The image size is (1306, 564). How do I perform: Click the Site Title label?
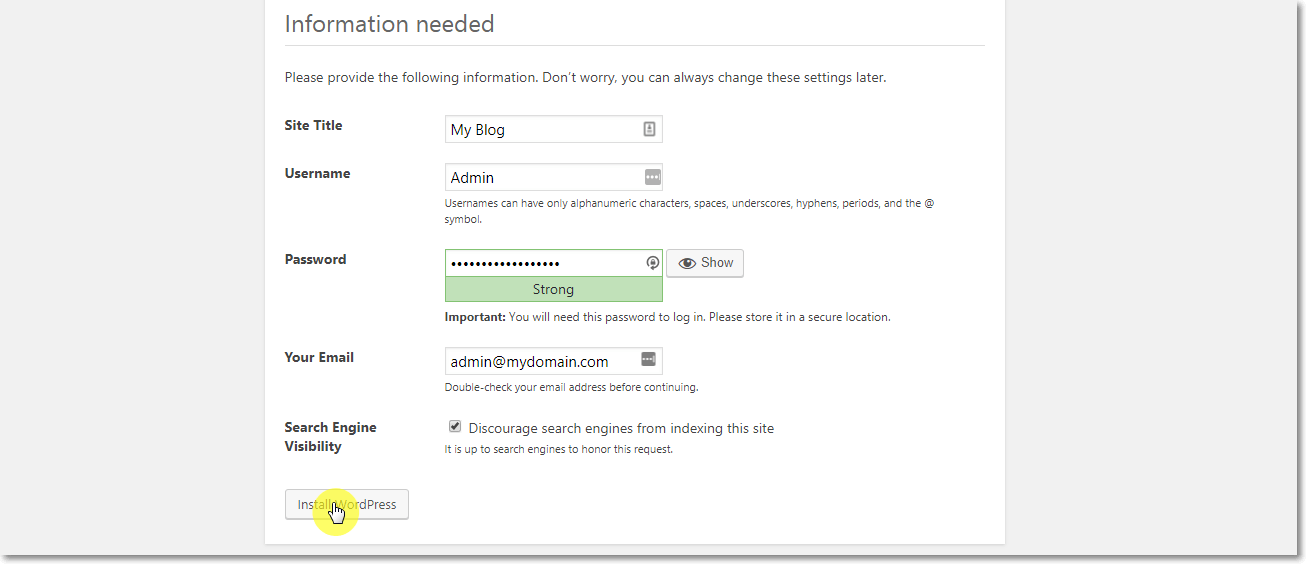313,125
